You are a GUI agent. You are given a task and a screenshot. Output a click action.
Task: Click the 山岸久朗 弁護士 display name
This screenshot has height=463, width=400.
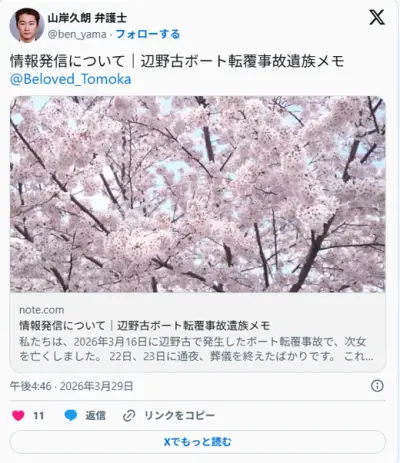[87, 18]
